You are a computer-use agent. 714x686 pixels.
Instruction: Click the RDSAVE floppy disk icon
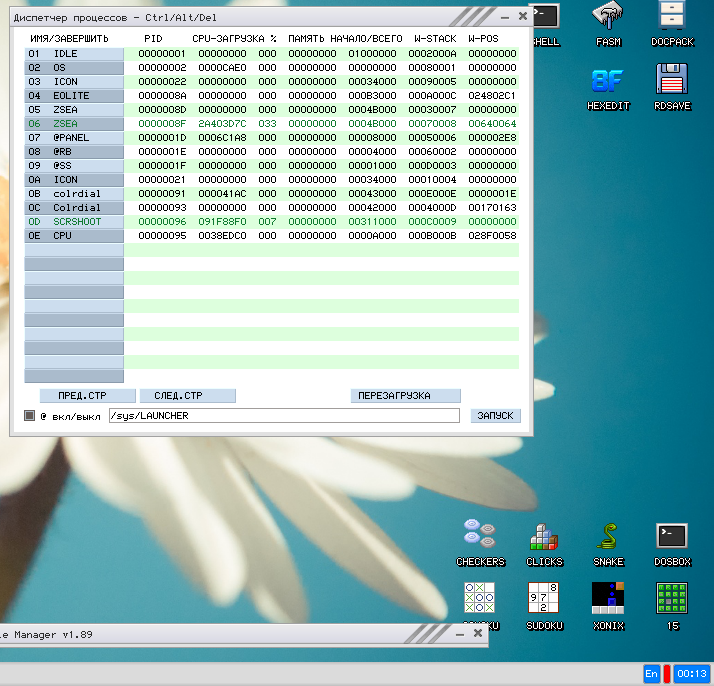pos(671,82)
